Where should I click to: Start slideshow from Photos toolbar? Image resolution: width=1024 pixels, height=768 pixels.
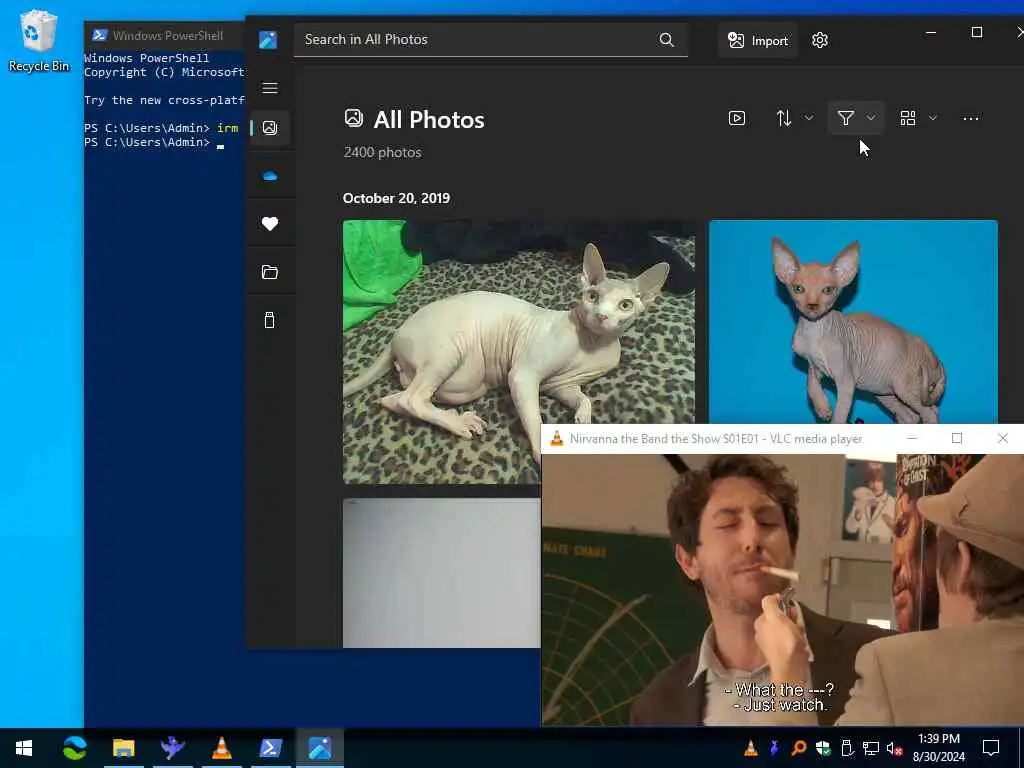pyautogui.click(x=737, y=118)
